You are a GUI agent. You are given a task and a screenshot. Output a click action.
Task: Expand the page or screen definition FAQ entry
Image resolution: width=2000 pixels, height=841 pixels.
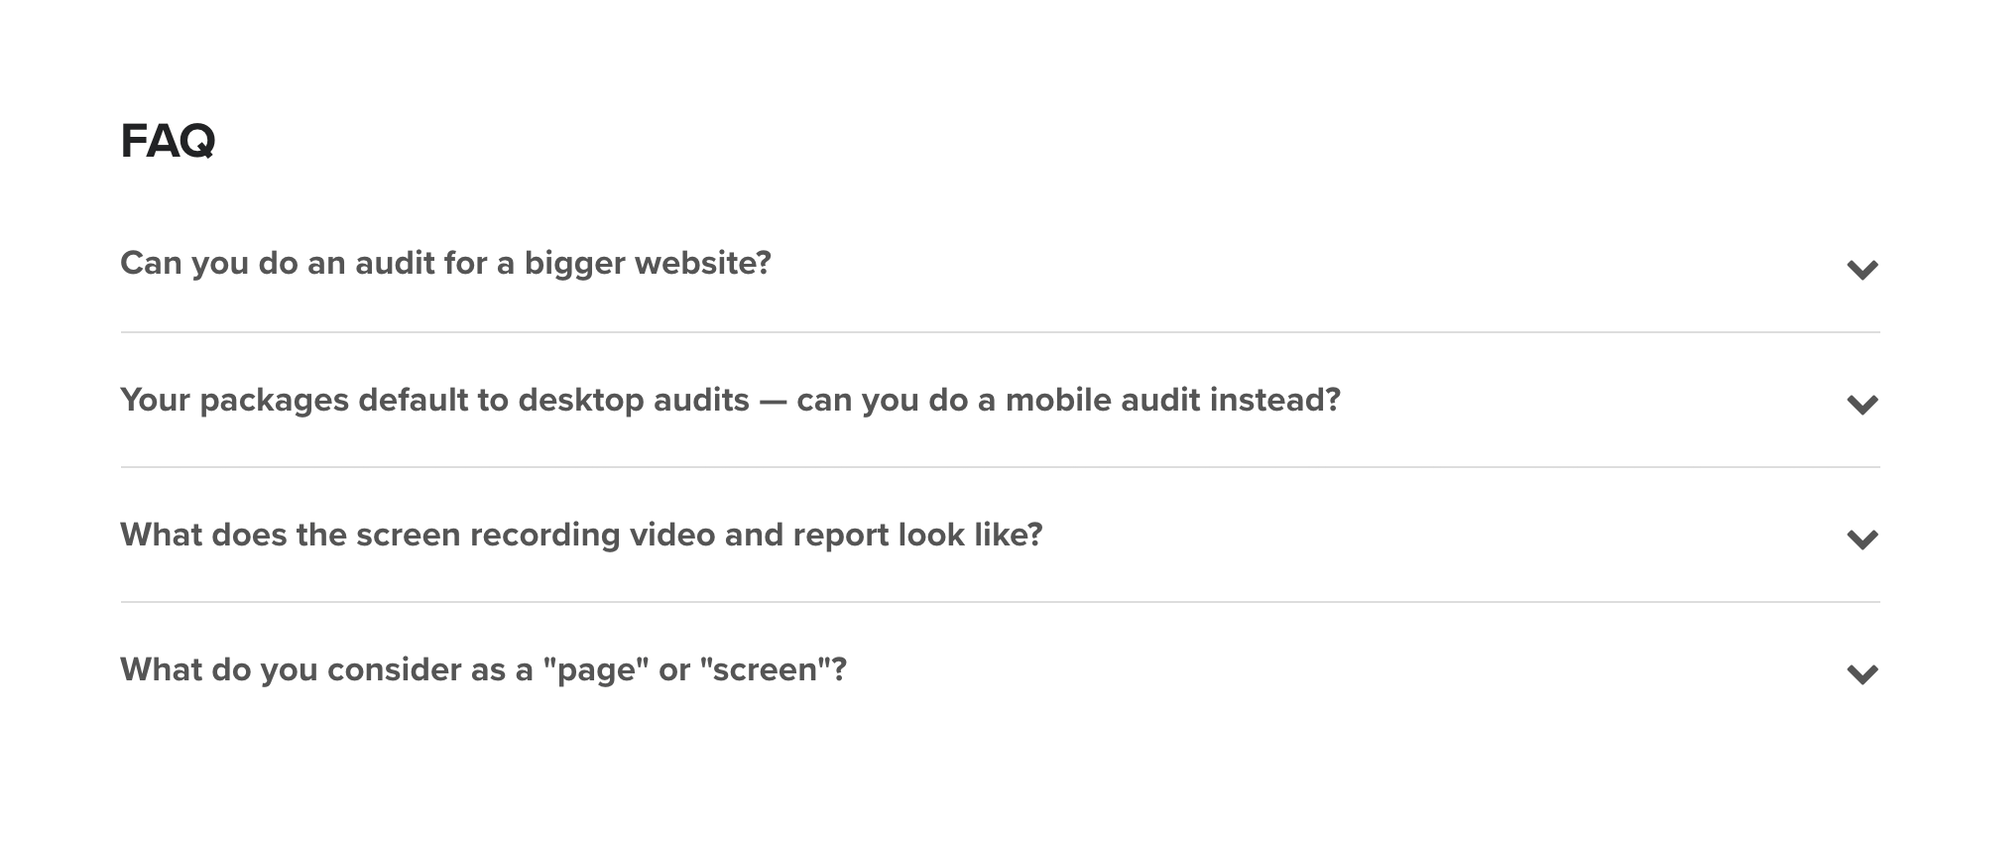[x=484, y=669]
